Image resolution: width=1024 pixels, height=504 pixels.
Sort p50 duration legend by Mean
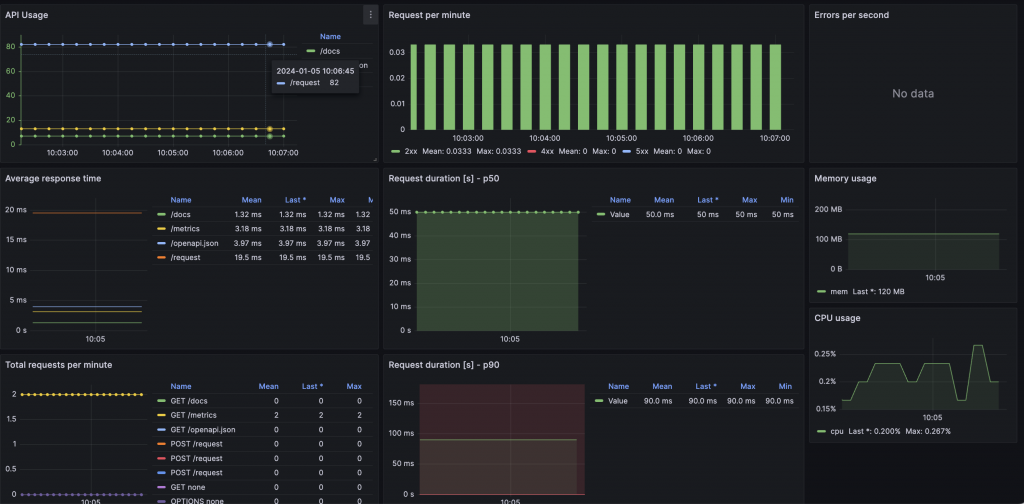click(664, 200)
